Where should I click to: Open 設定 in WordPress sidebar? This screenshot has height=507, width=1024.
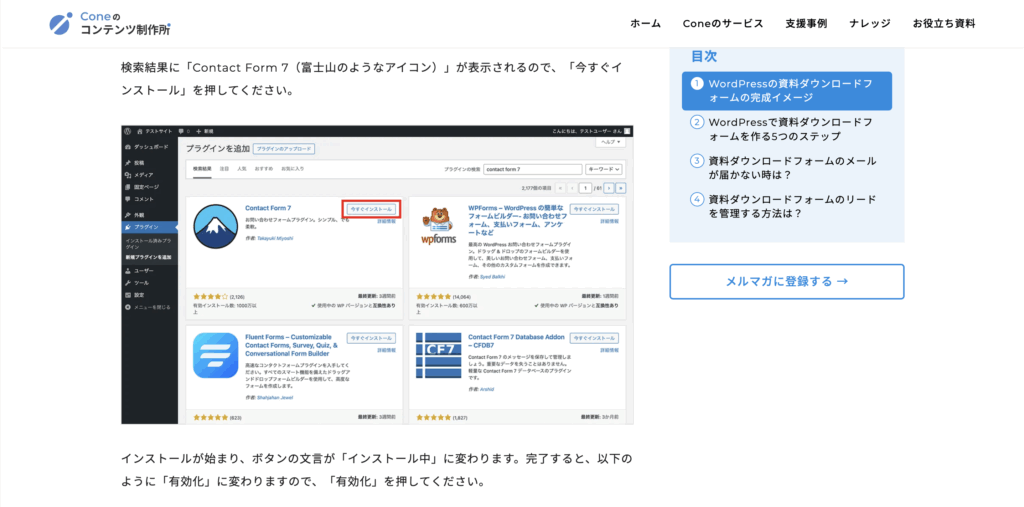click(x=135, y=295)
